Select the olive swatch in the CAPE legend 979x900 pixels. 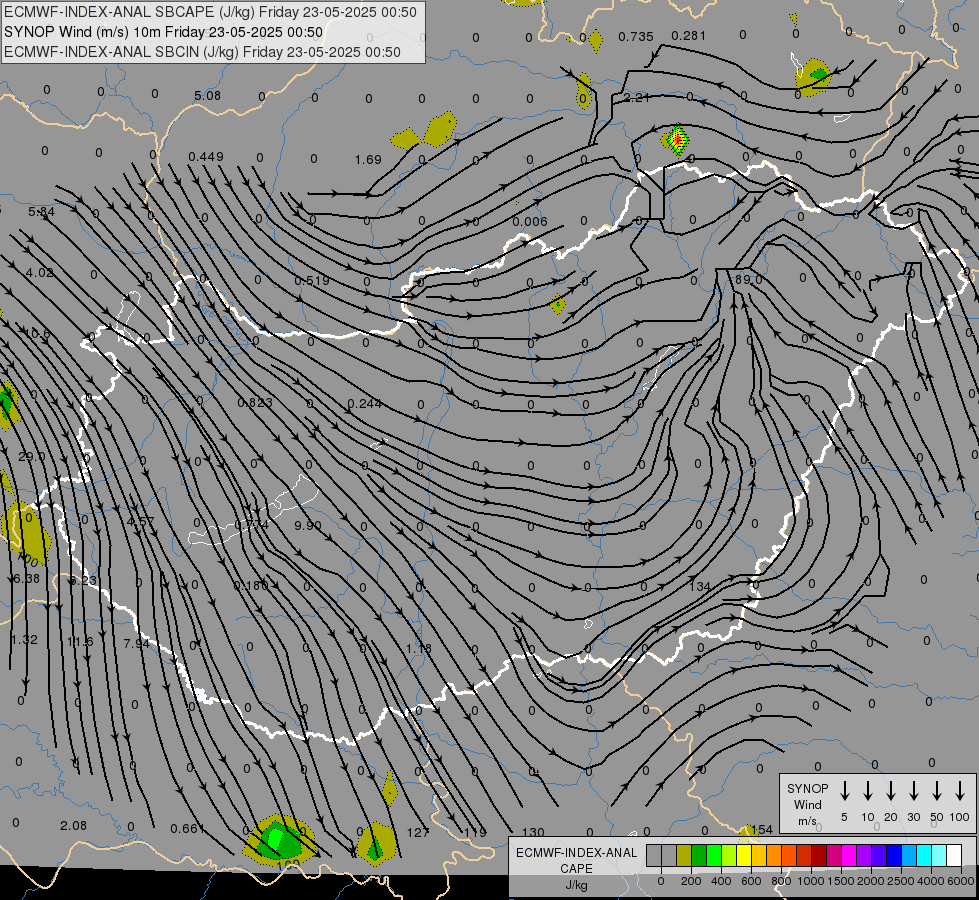[x=684, y=855]
